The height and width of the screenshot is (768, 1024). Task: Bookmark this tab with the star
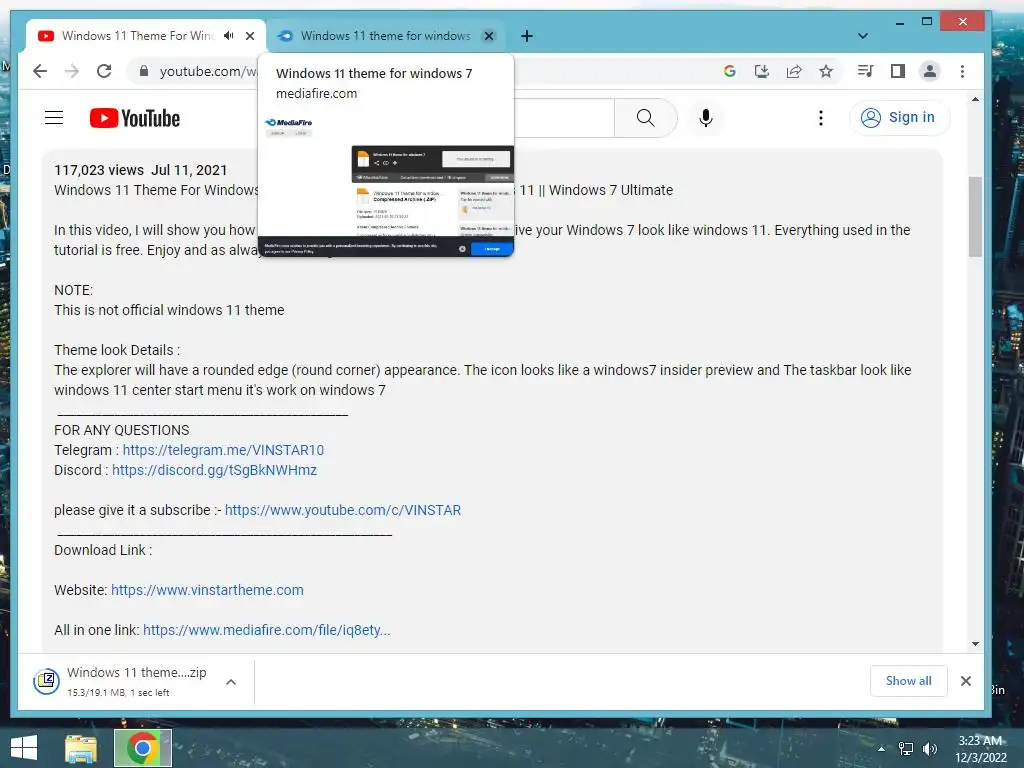pos(826,71)
